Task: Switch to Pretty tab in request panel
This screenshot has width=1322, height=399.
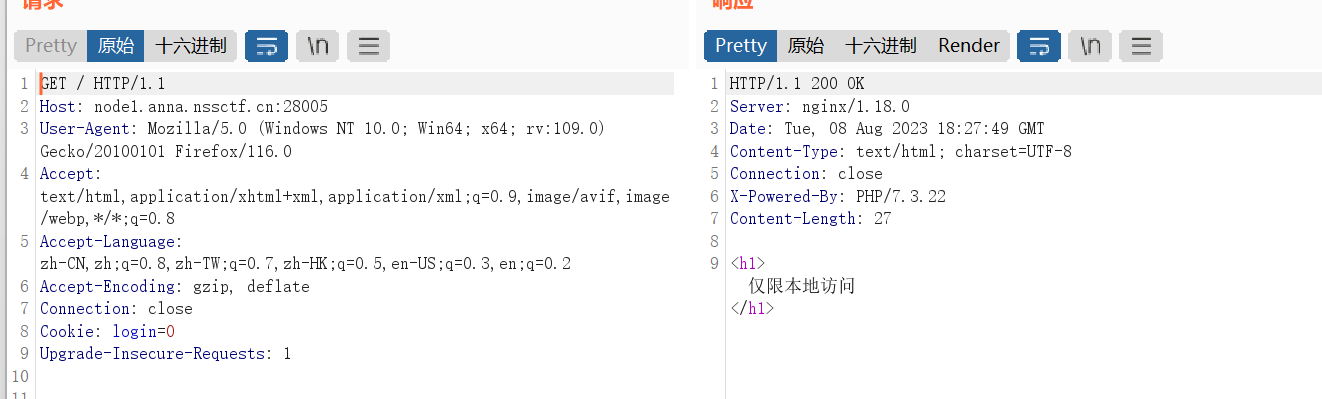Action: coord(51,45)
